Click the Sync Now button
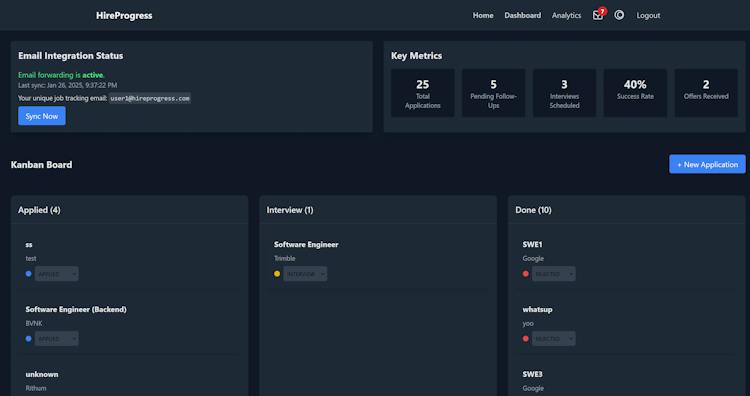The image size is (750, 396). (x=42, y=116)
